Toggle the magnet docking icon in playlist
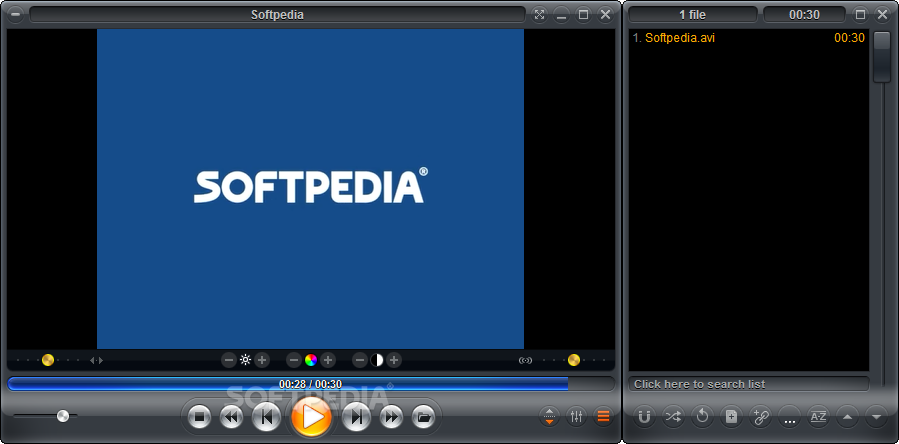 (644, 417)
